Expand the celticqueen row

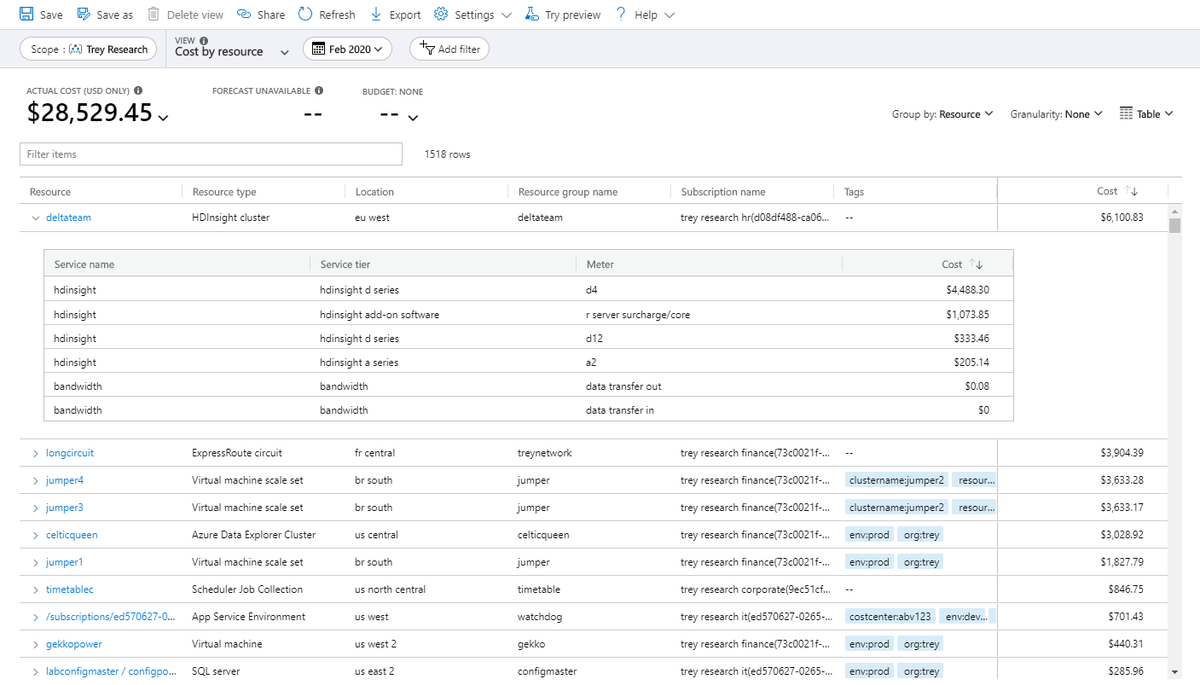click(36, 535)
